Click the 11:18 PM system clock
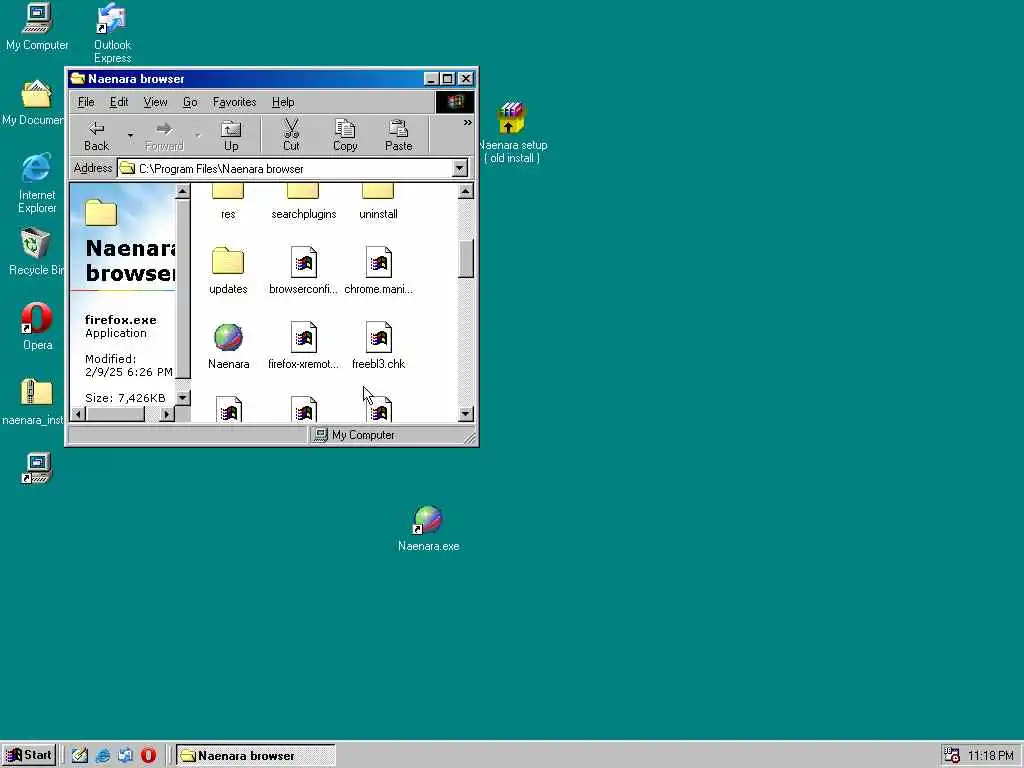 pyautogui.click(x=991, y=756)
